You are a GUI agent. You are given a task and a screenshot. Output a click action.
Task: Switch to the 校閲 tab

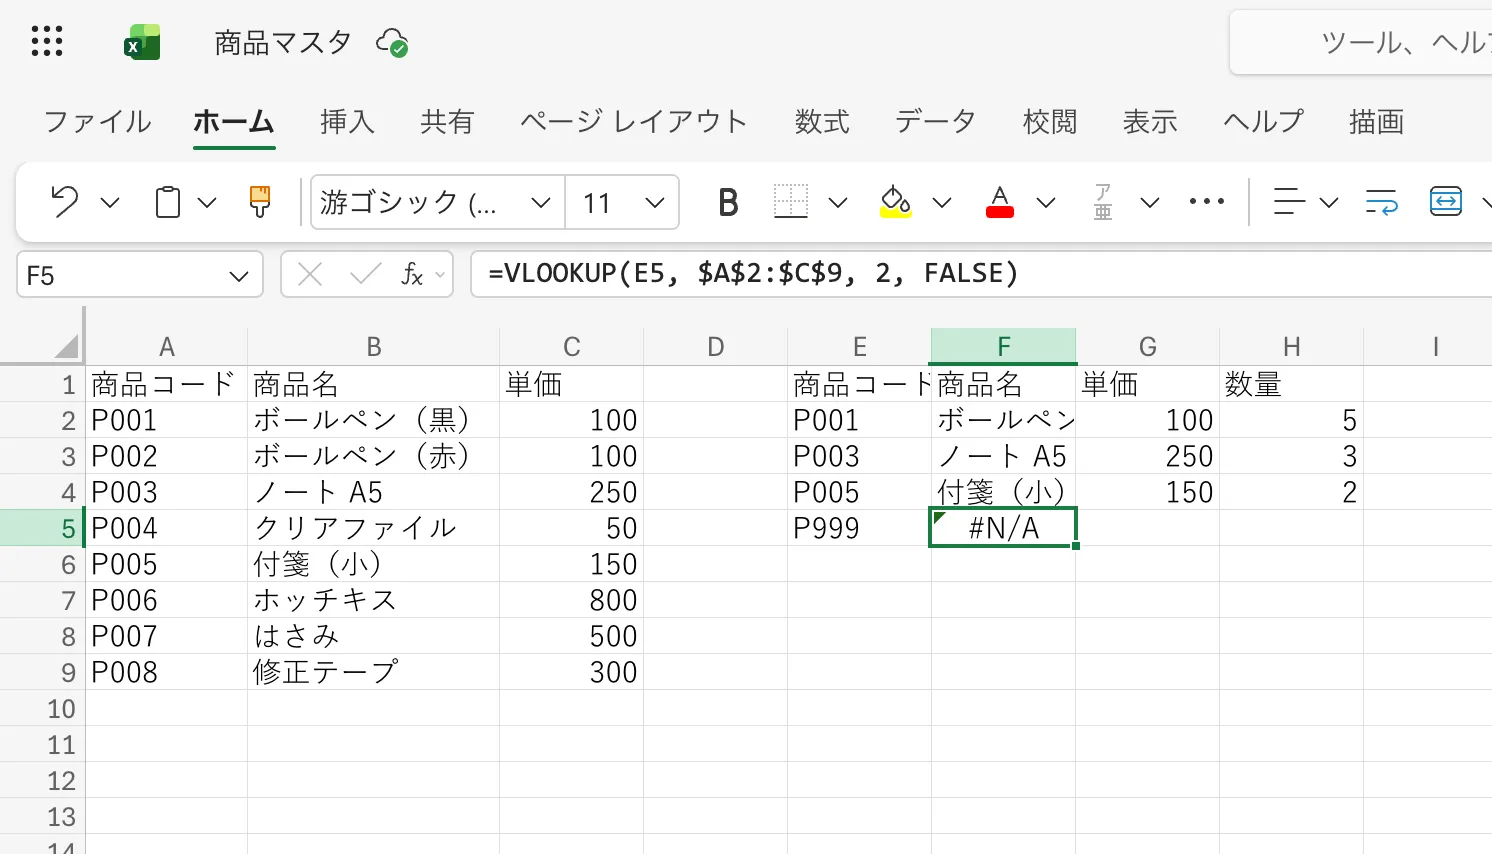pyautogui.click(x=1050, y=122)
